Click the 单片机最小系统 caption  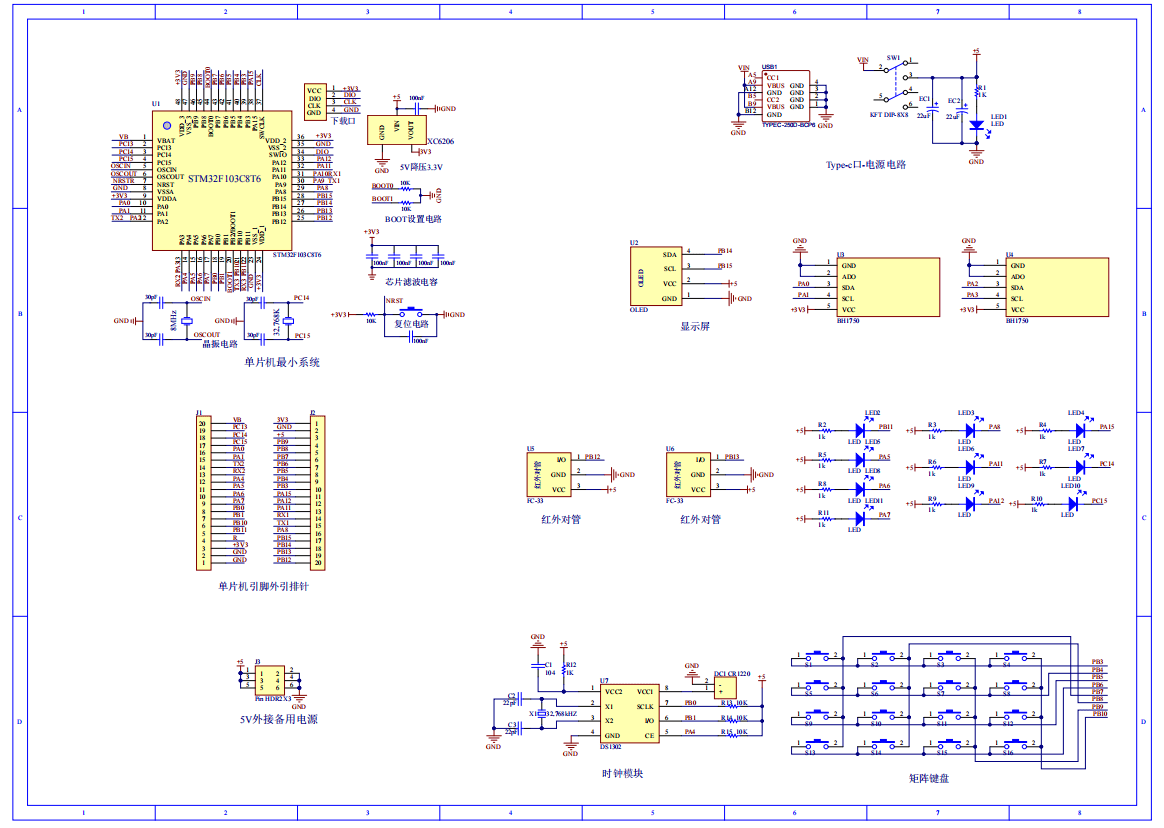(x=282, y=362)
